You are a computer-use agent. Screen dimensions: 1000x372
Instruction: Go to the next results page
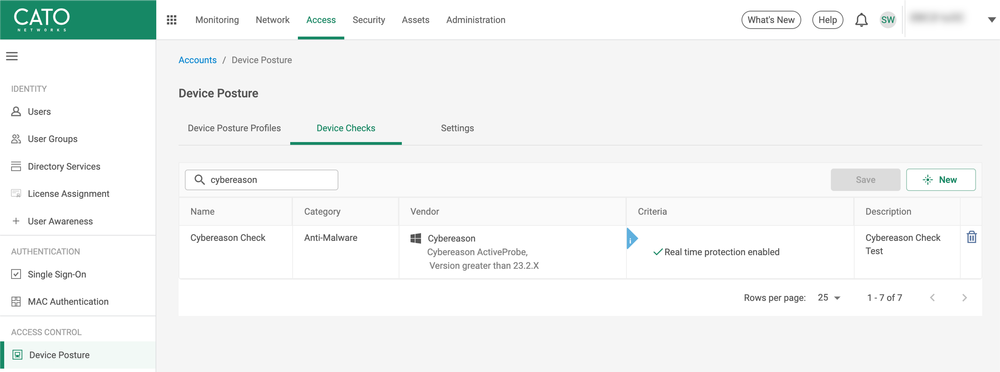point(965,298)
